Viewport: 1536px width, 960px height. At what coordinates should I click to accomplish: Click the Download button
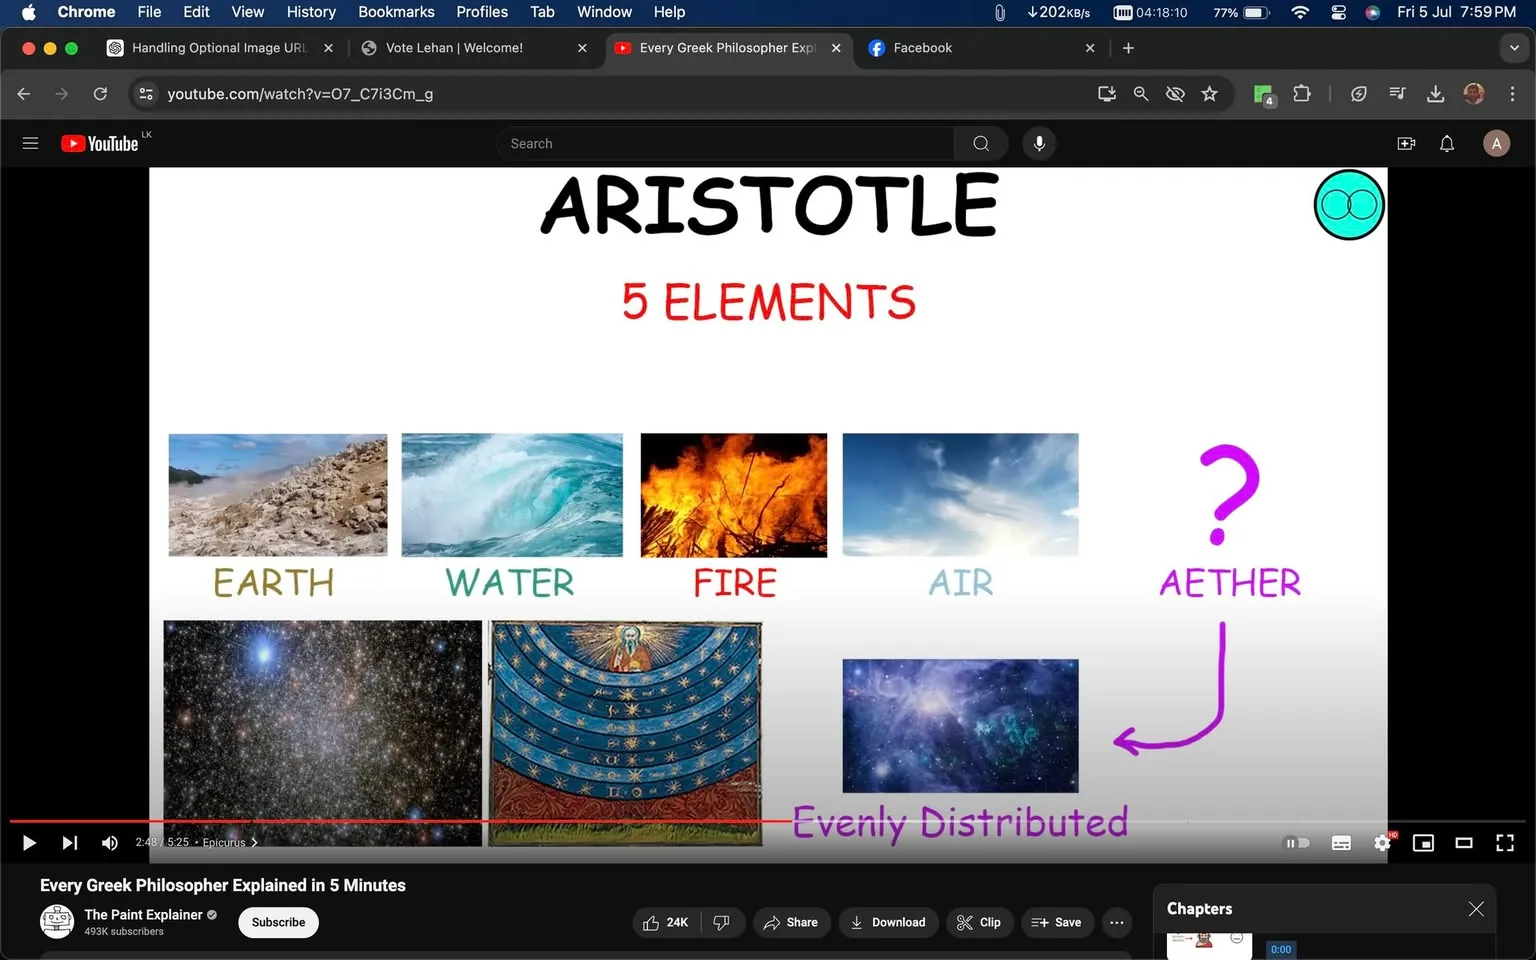(x=888, y=922)
